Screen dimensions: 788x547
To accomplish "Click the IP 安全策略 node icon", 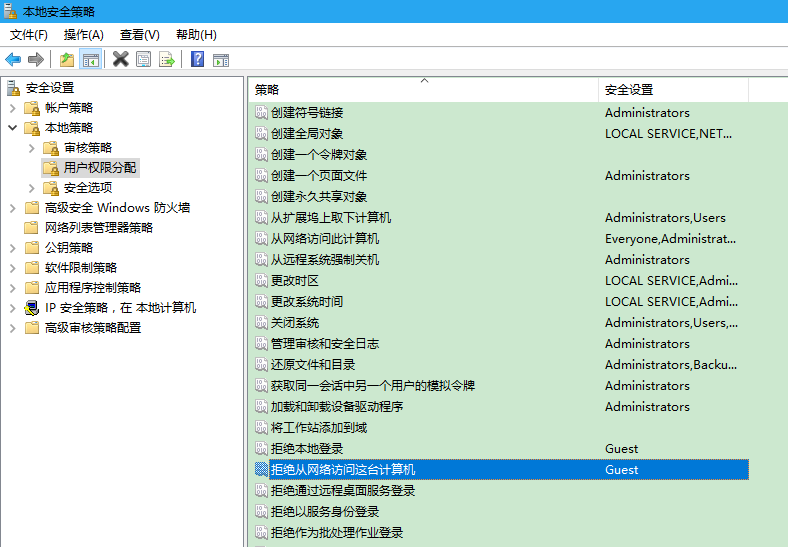I will [32, 308].
